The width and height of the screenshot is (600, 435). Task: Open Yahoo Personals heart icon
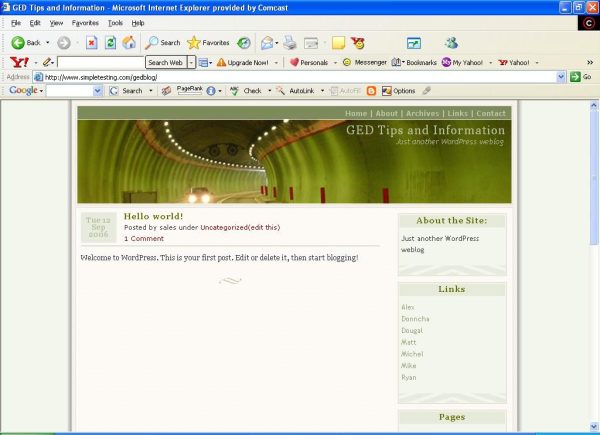[x=294, y=62]
